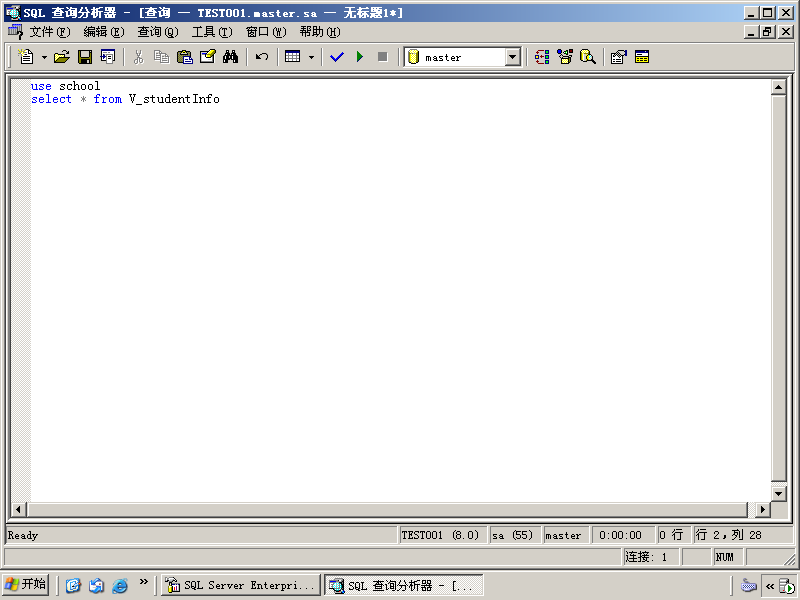Screen dimensions: 800x600
Task: Click the horizontal scrollbar right arrow
Action: pyautogui.click(x=763, y=509)
